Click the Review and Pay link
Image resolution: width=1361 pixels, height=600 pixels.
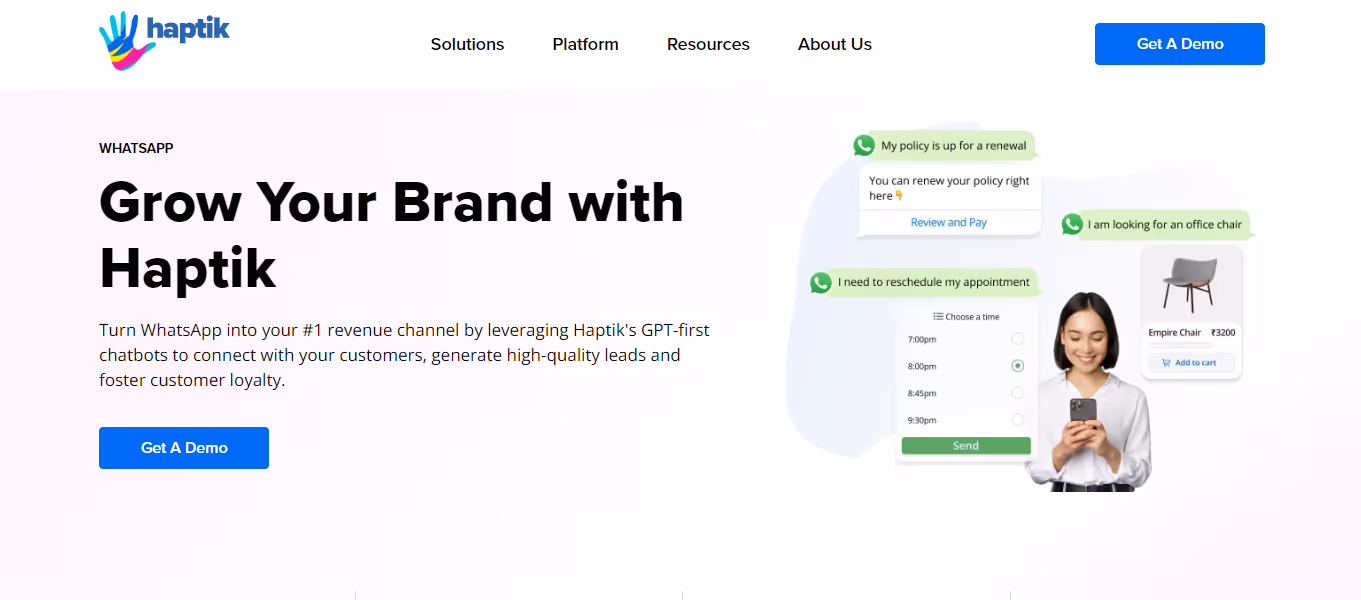(x=948, y=222)
